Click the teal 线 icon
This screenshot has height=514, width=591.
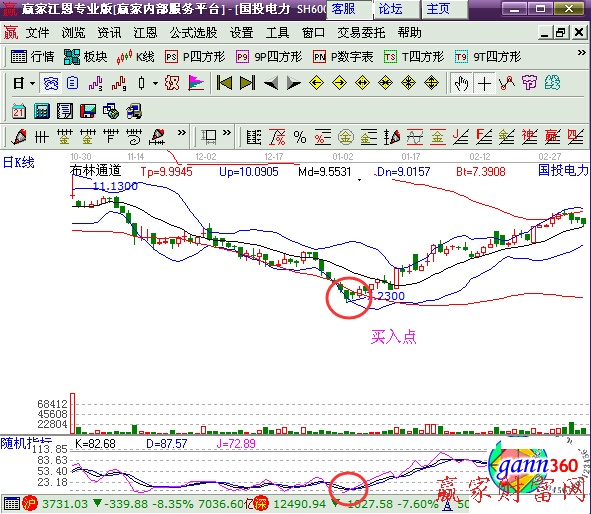552,83
